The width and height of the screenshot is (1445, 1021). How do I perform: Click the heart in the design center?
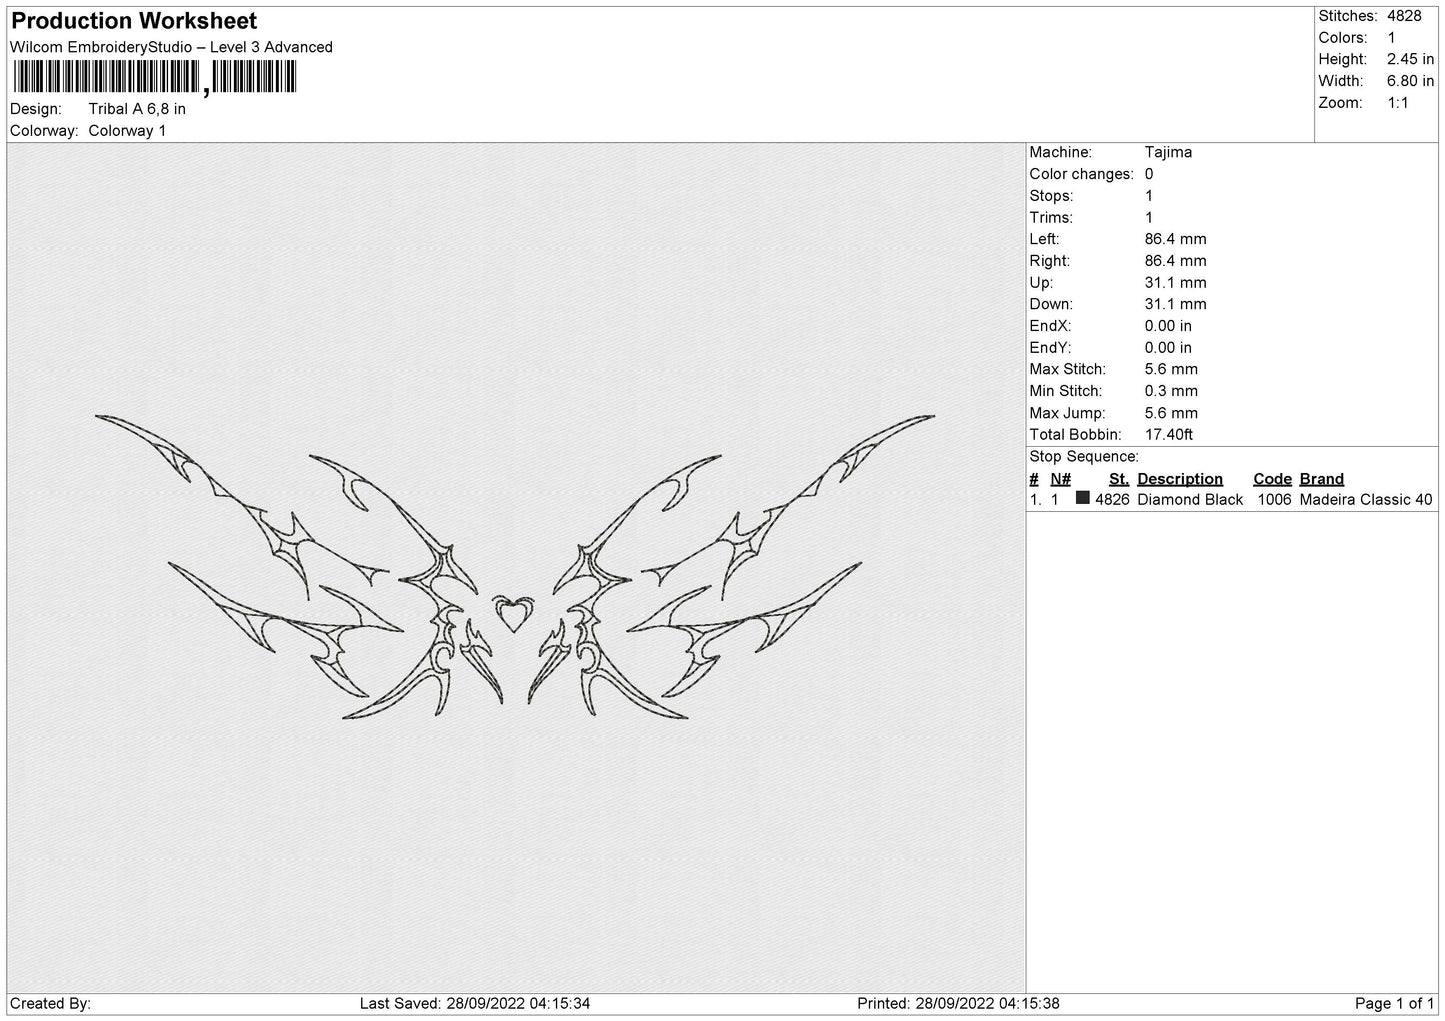click(513, 613)
